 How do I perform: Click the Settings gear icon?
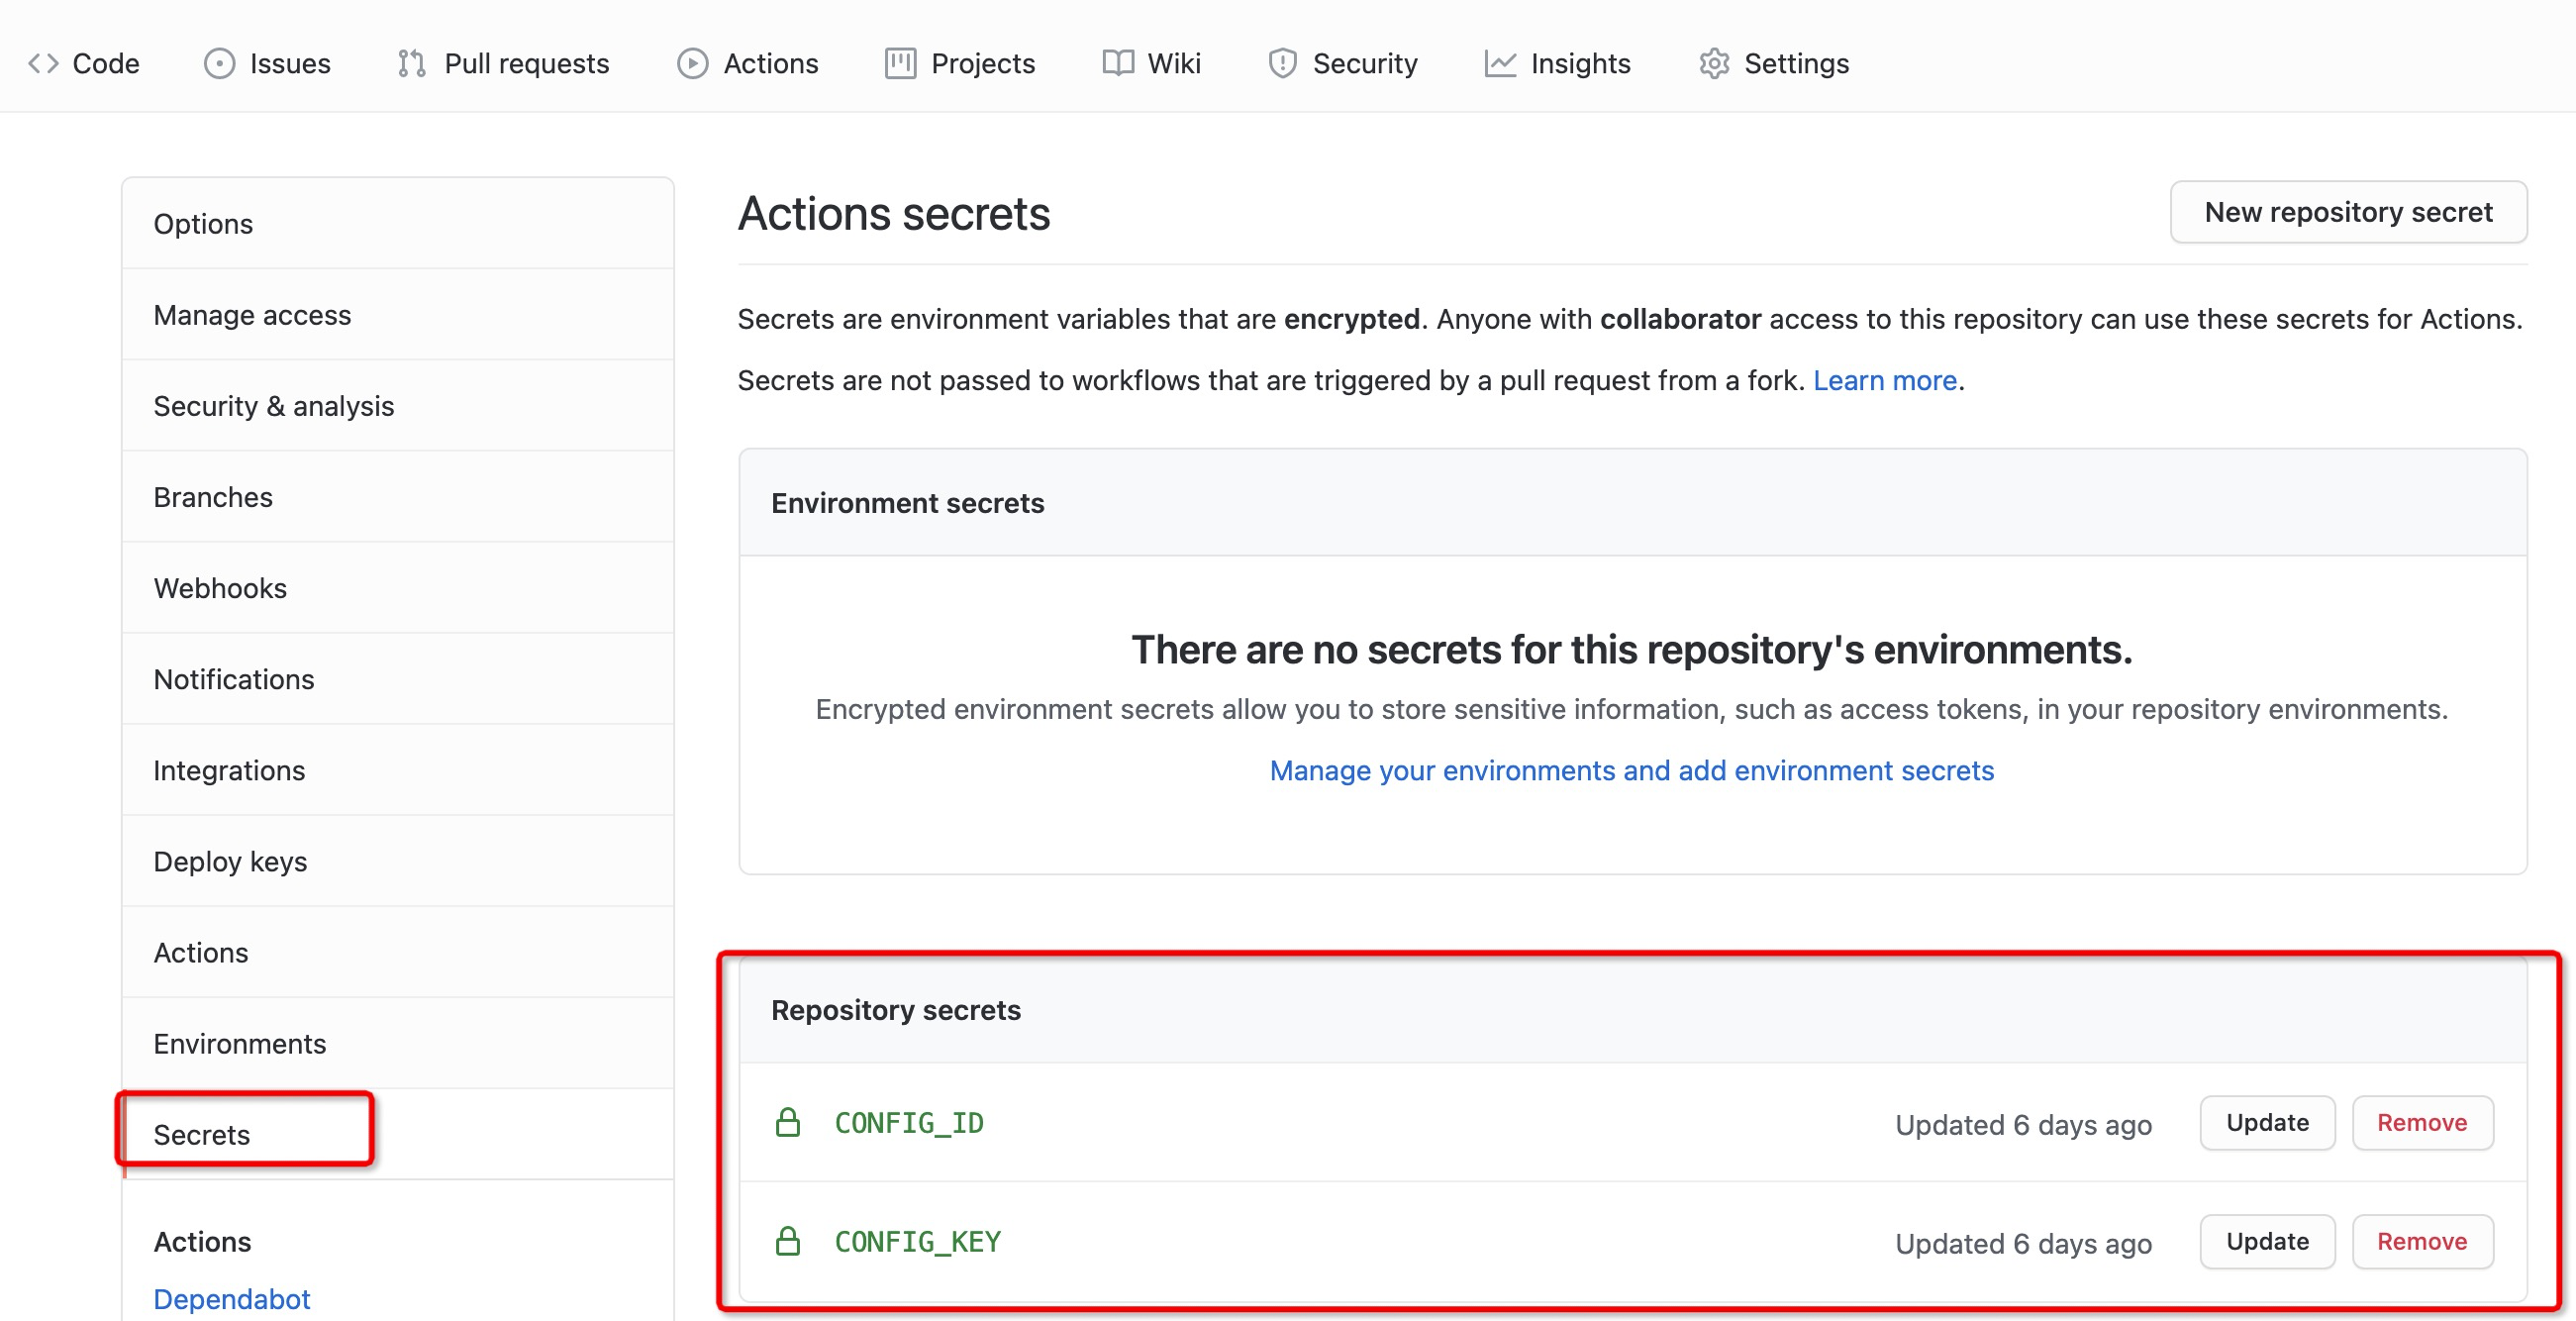point(1714,63)
